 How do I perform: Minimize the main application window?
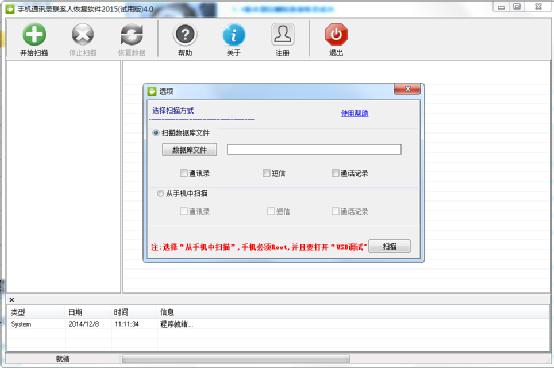501,6
